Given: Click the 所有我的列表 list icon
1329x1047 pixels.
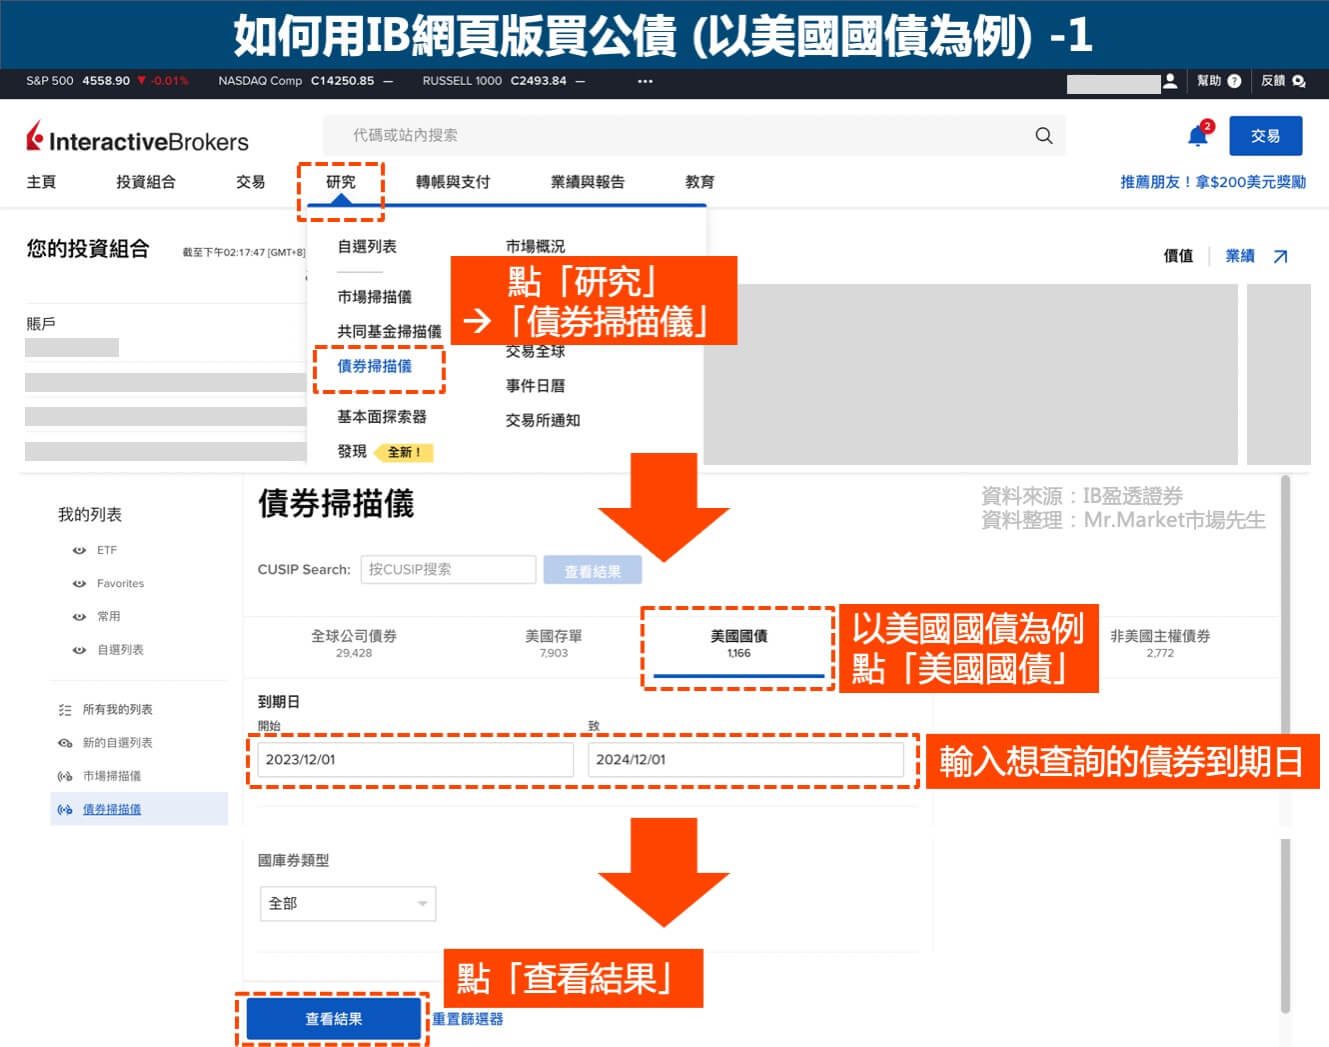Looking at the screenshot, I should [x=65, y=709].
